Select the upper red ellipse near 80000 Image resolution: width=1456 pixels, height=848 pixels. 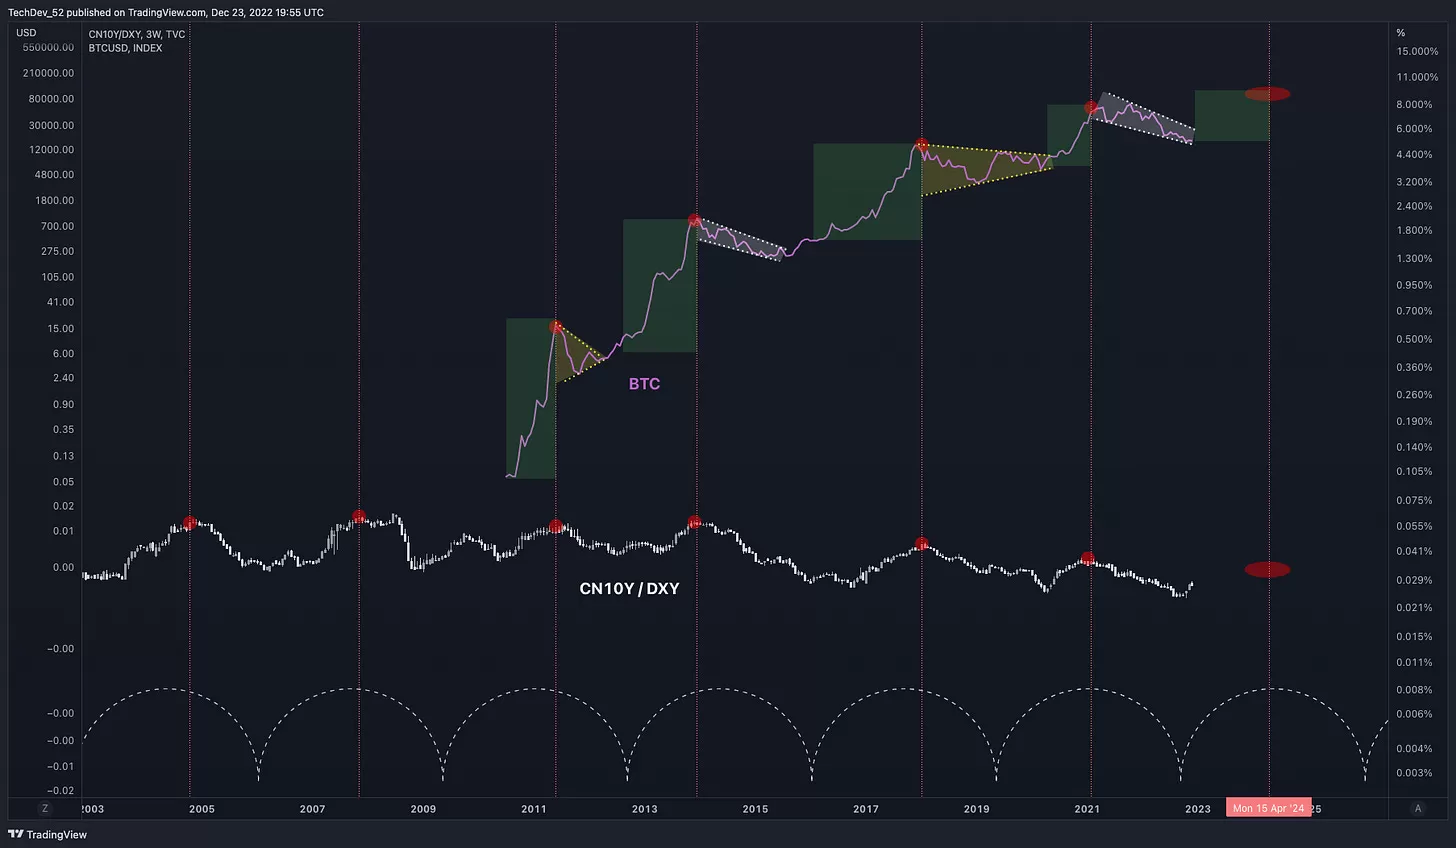click(1267, 94)
